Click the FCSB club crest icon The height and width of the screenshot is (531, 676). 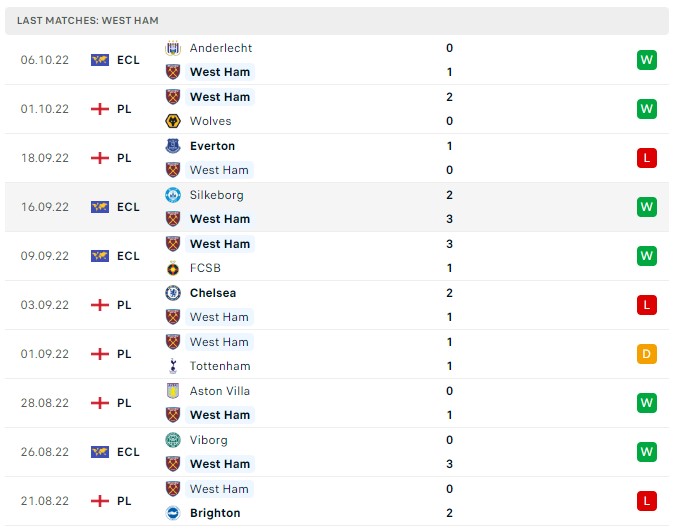coord(172,268)
